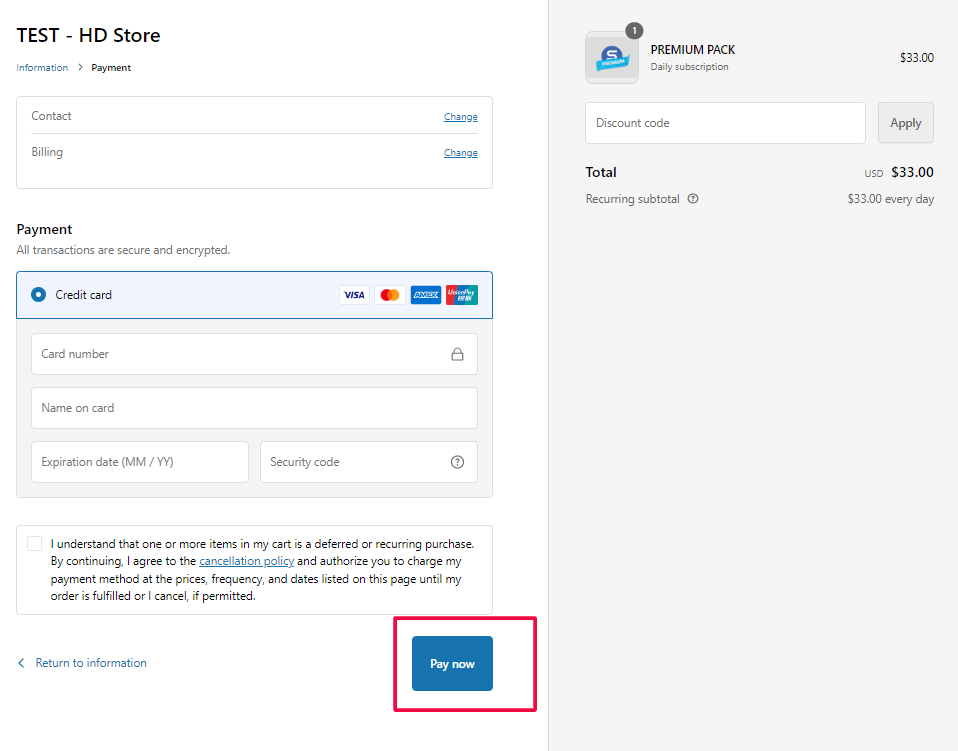Change the Contact details
Screen dimensions: 958x751
(x=460, y=117)
